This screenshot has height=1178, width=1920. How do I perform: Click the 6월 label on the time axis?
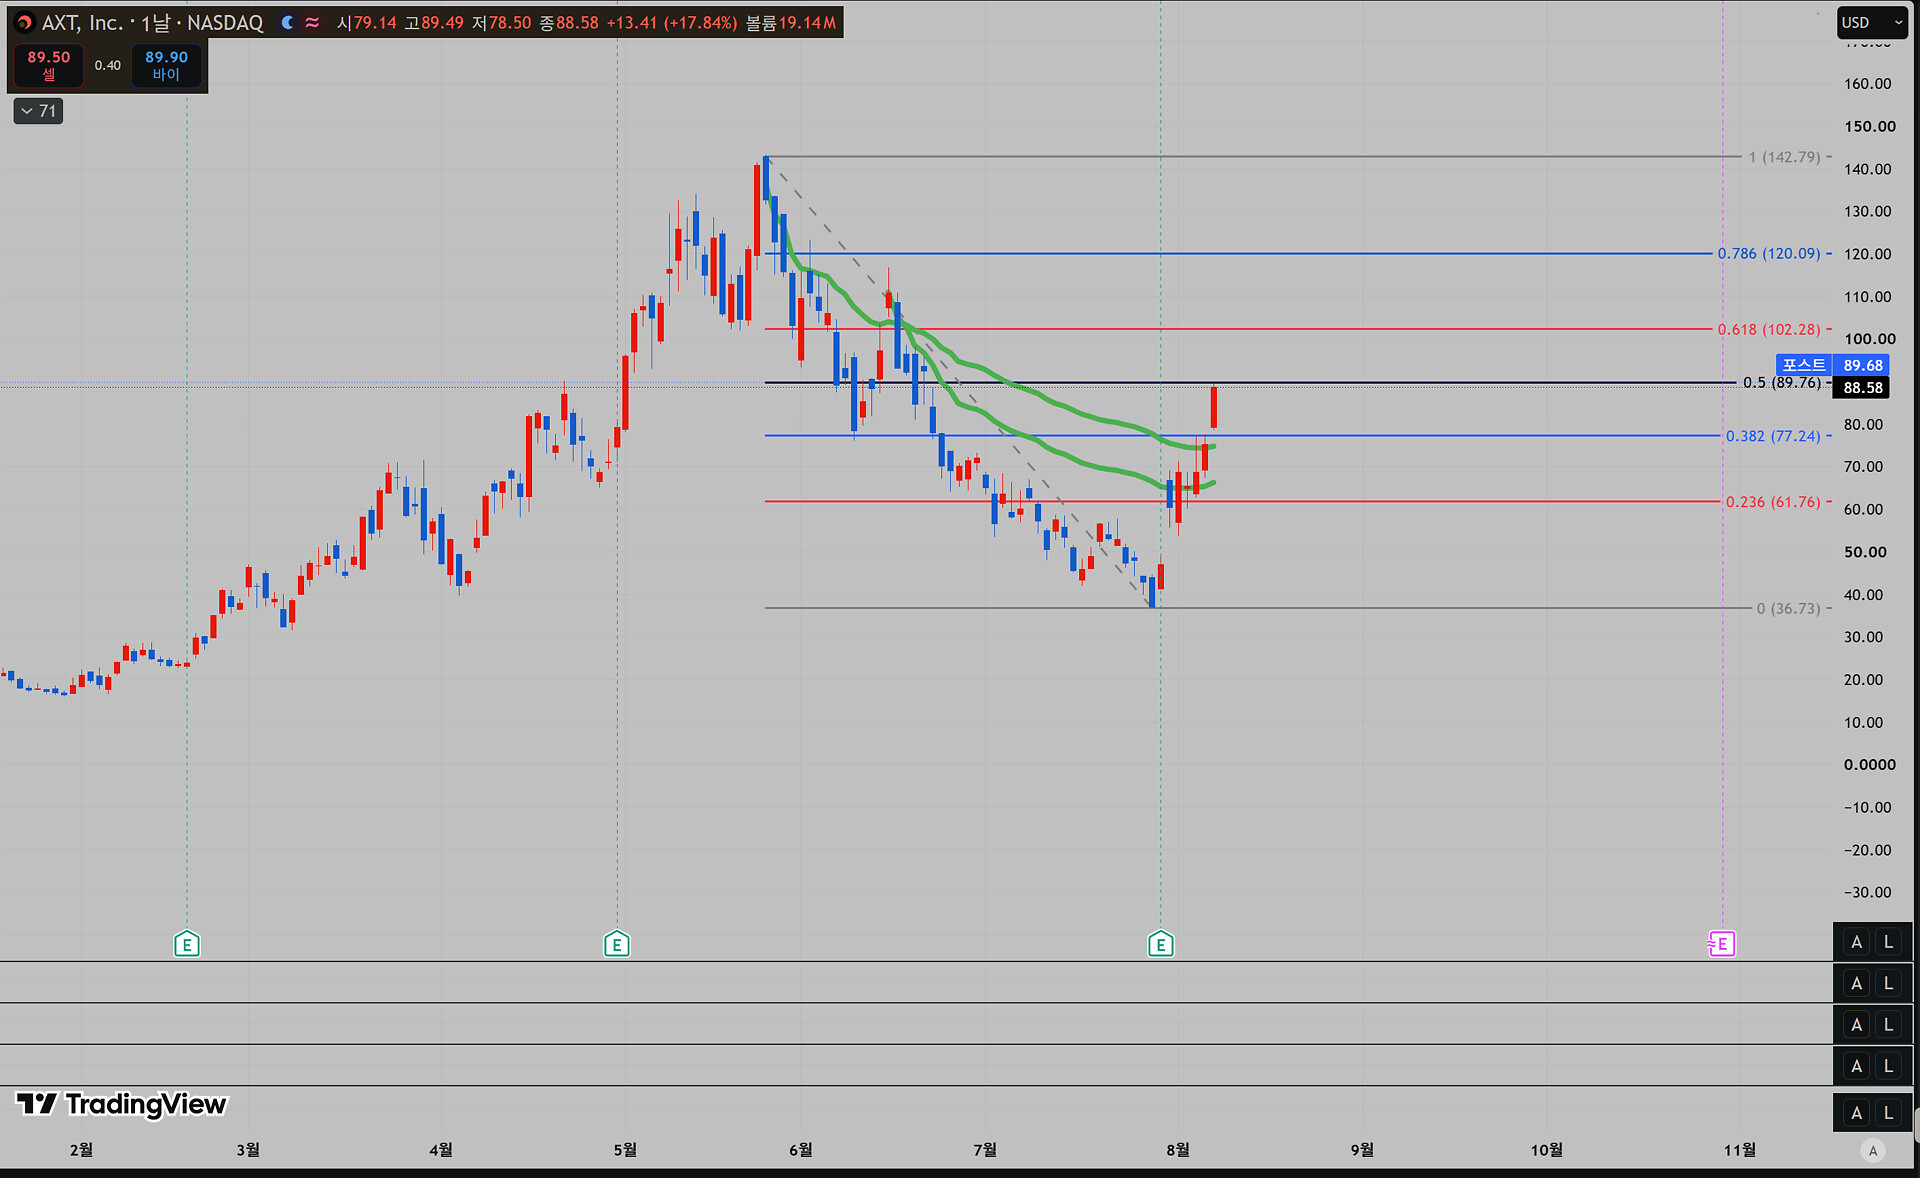tap(800, 1150)
